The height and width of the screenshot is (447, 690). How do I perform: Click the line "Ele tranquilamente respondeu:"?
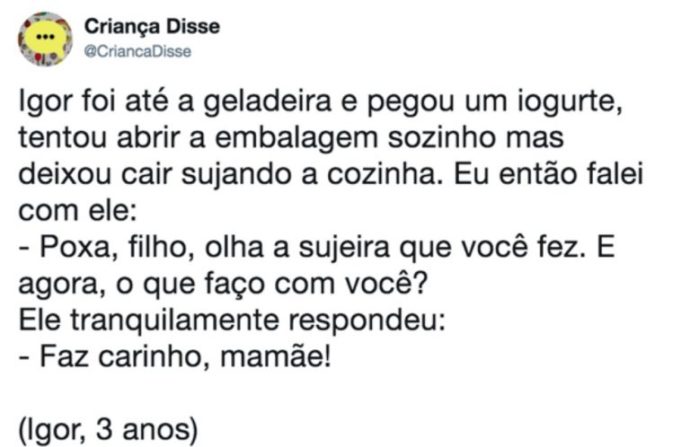[x=232, y=321]
